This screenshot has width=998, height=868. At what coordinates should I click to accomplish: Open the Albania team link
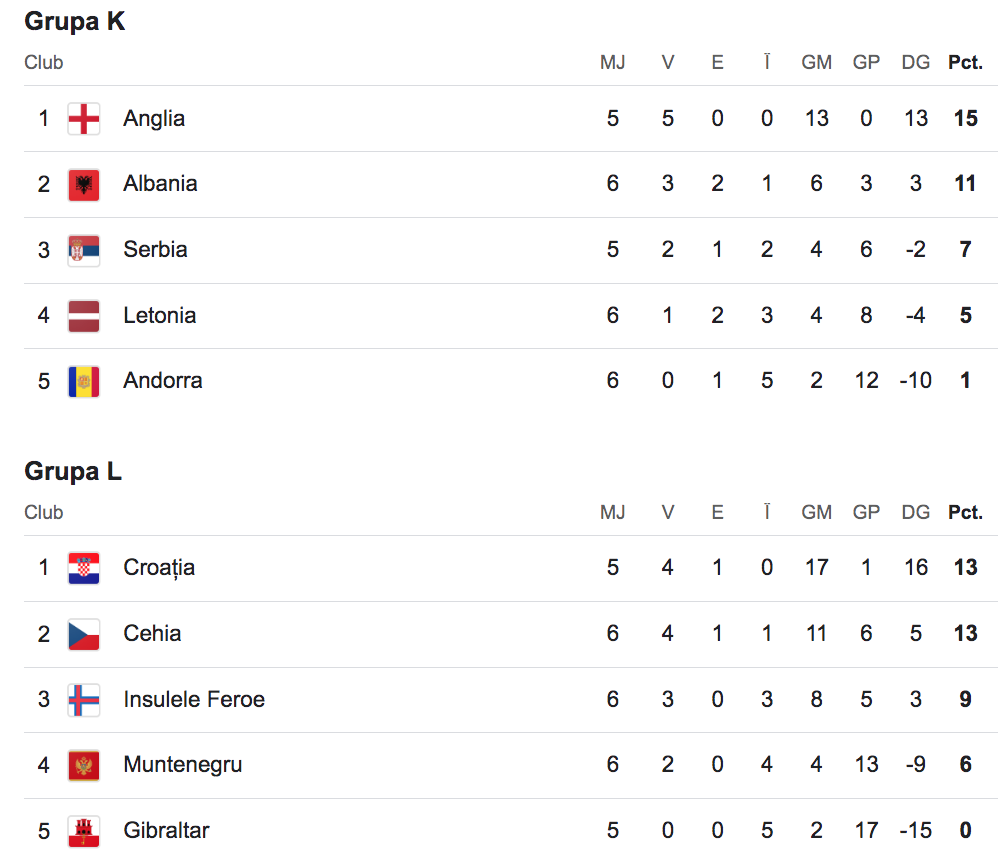pos(160,184)
